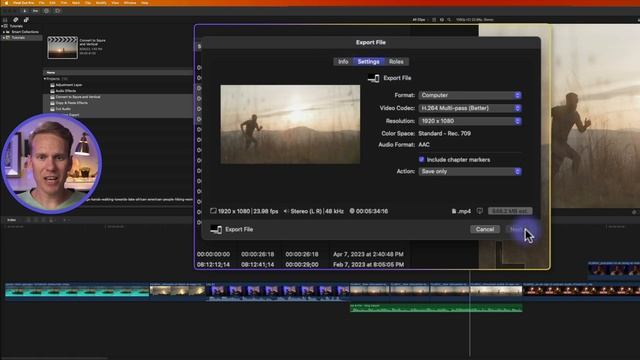
Task: Click the green audio clip in the timeline
Action: pyautogui.click(x=436, y=308)
